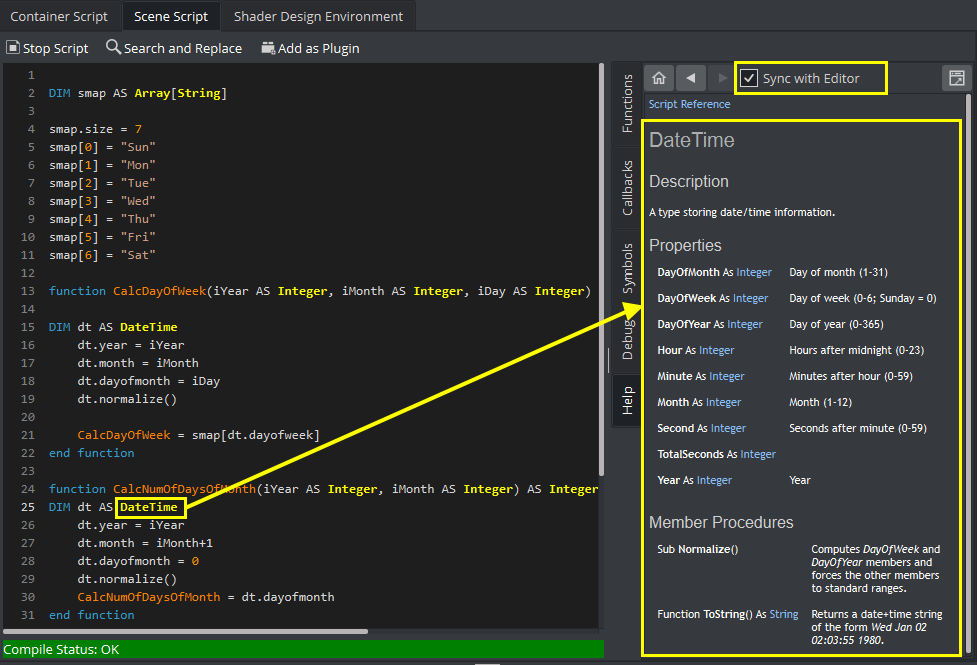Go forward in help history
This screenshot has width=977, height=665.
pyautogui.click(x=722, y=78)
